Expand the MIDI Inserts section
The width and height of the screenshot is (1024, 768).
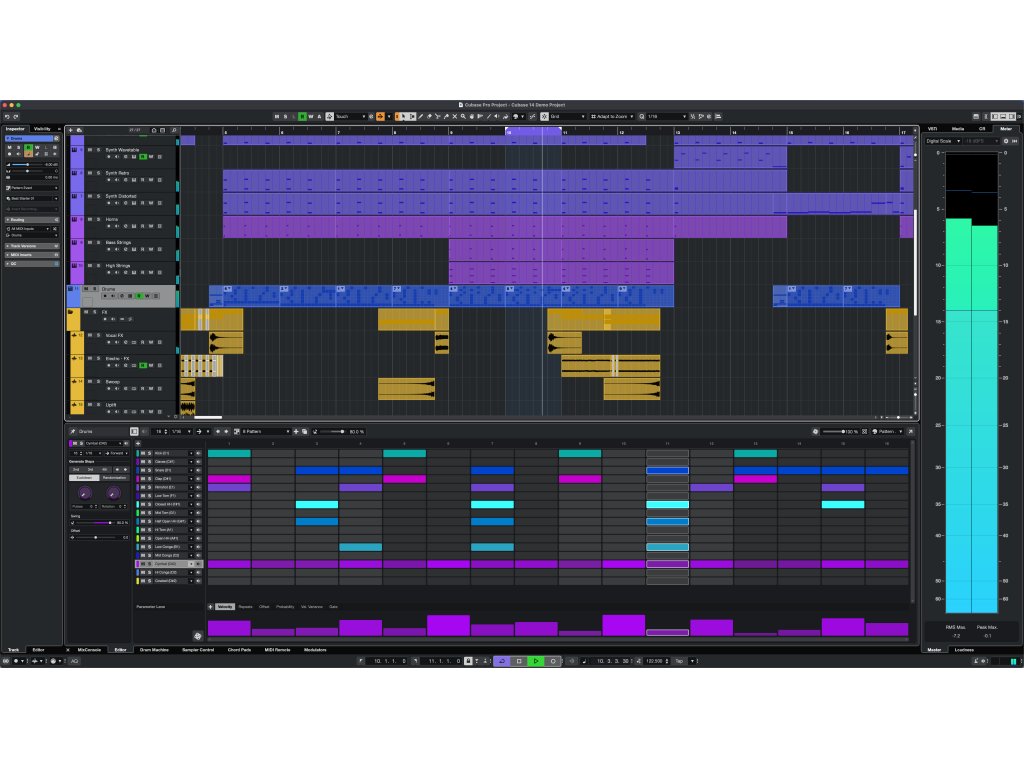(x=32, y=255)
